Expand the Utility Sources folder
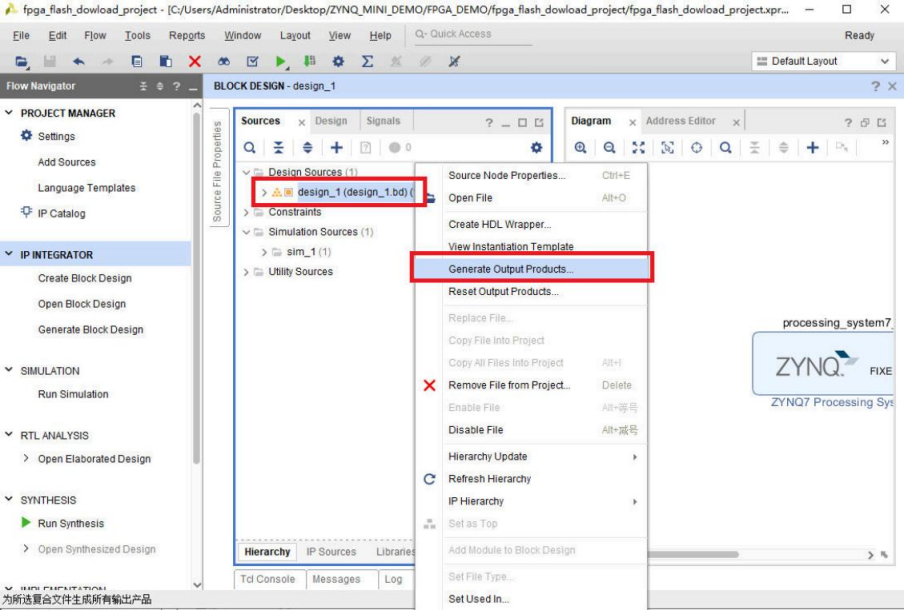Image resolution: width=904 pixels, height=610 pixels. click(x=247, y=272)
